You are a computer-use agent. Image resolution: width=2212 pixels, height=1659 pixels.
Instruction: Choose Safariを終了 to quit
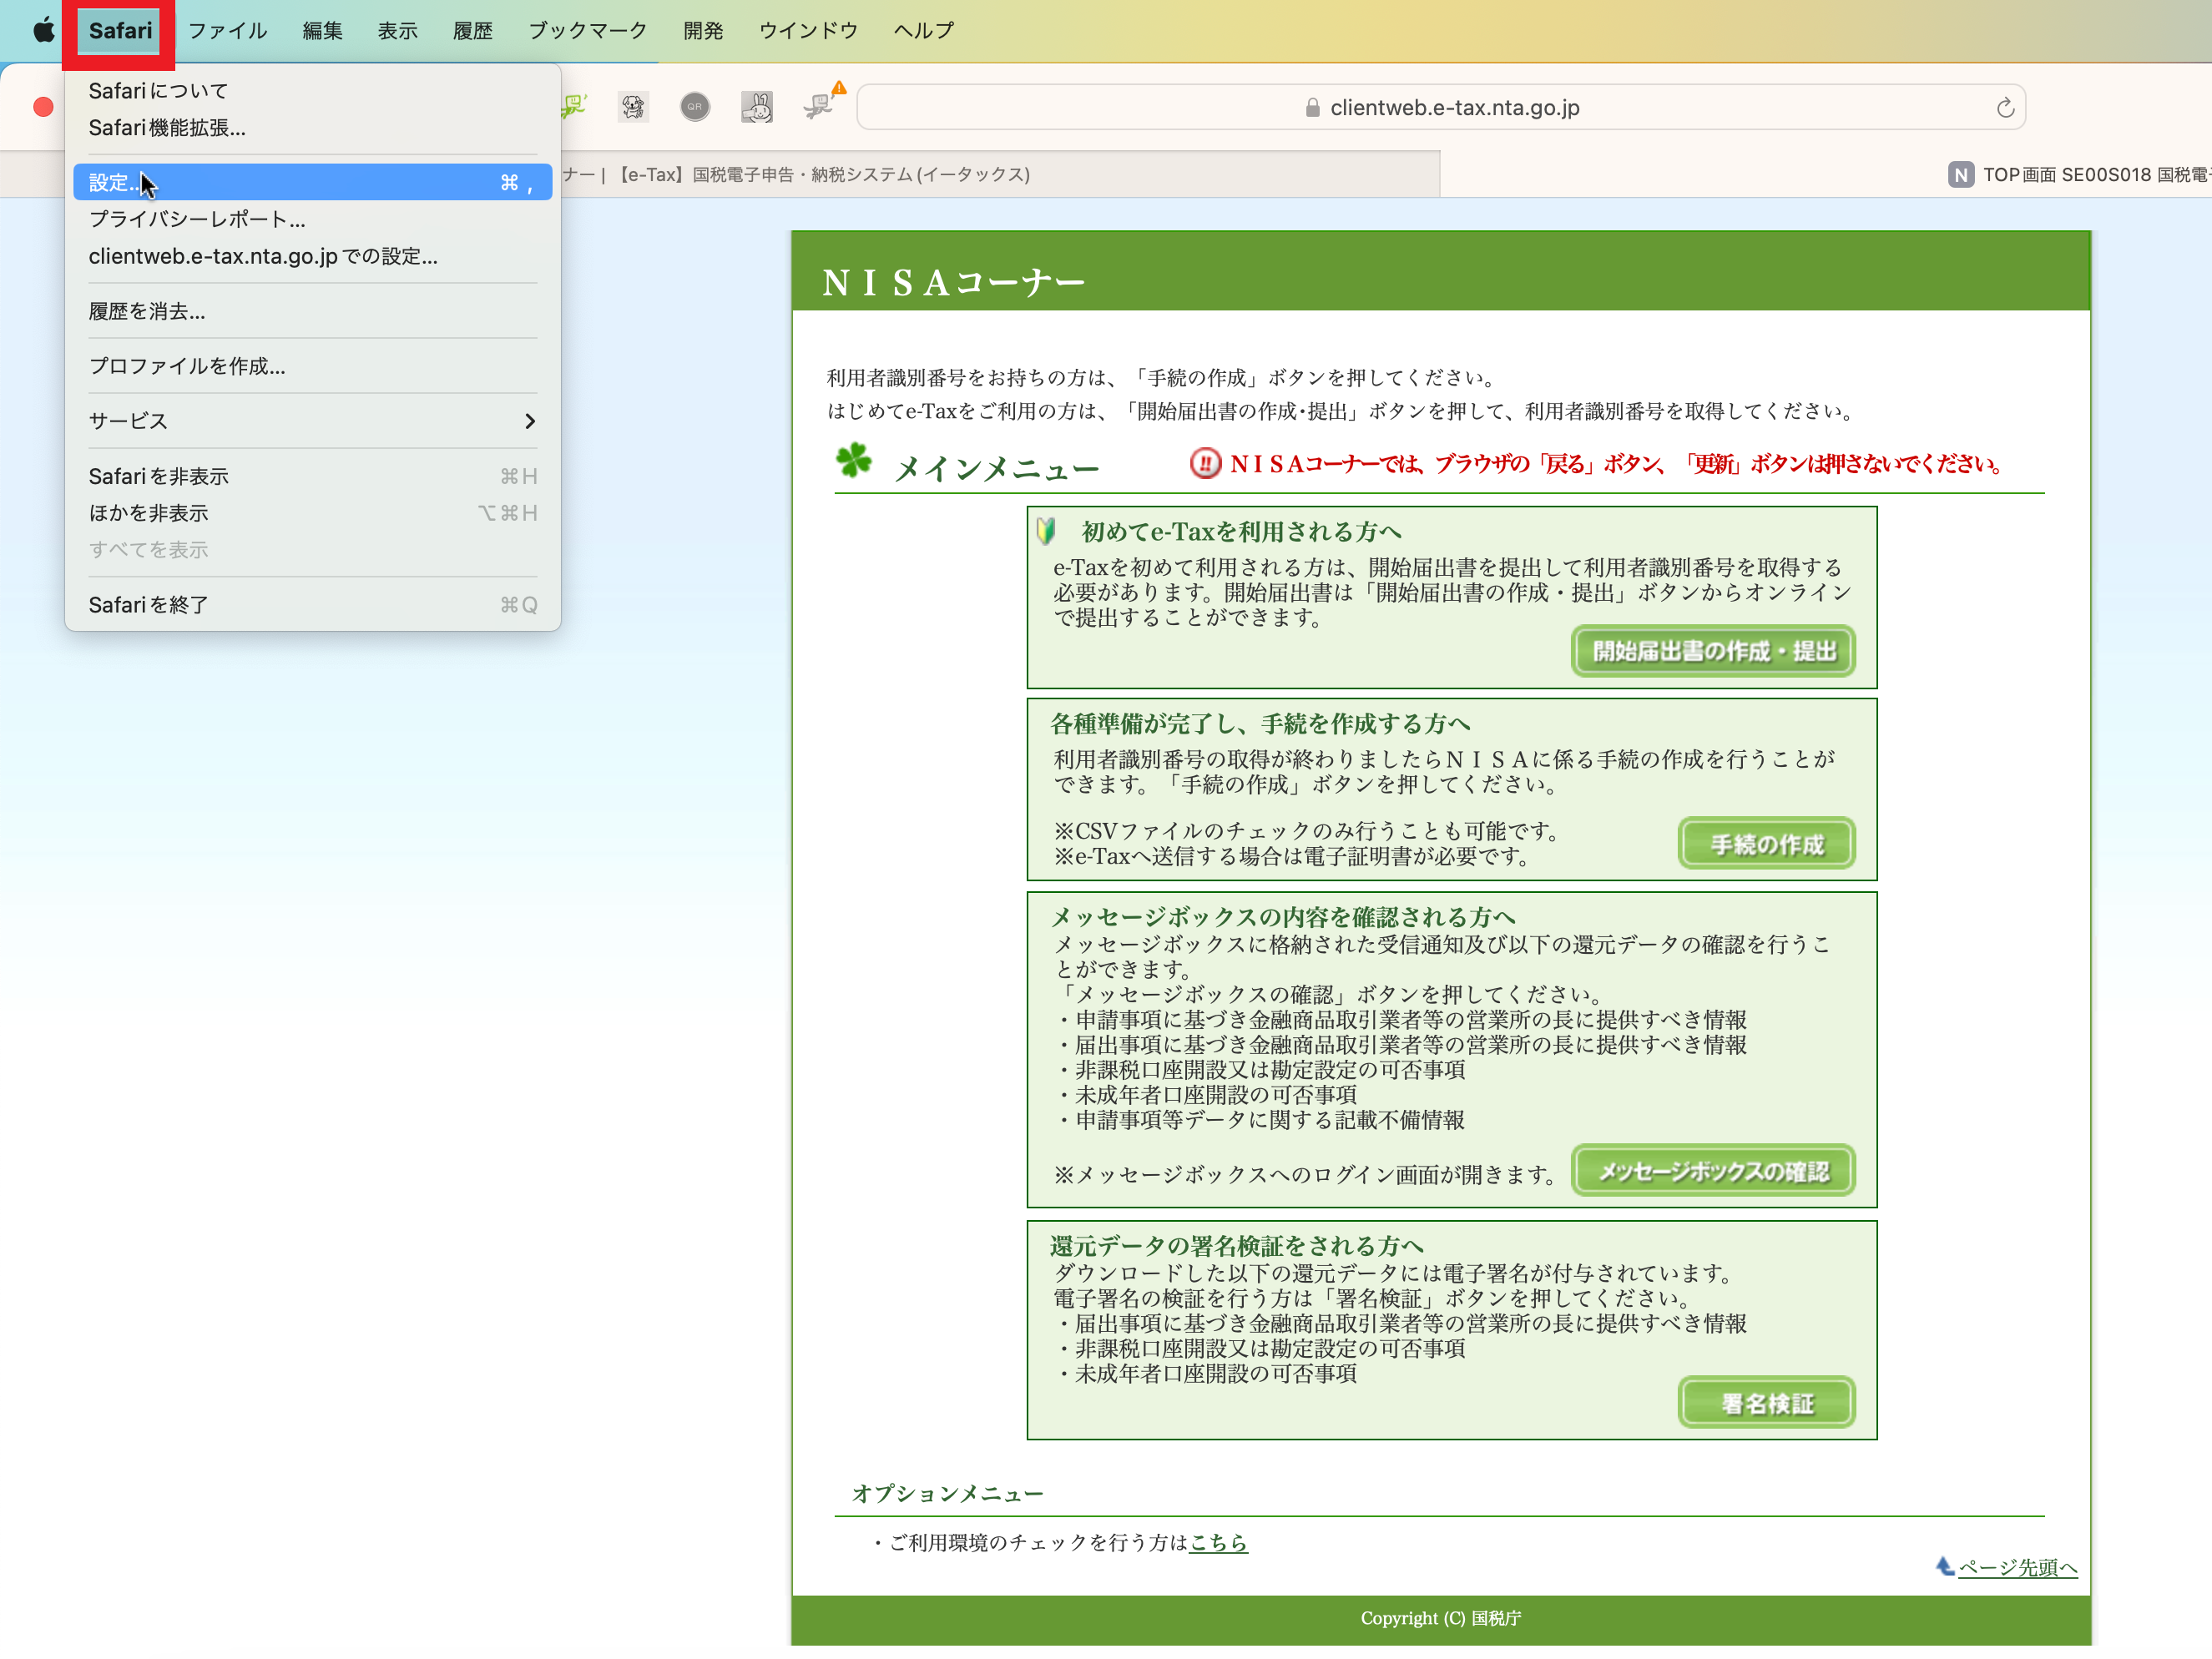click(x=312, y=605)
